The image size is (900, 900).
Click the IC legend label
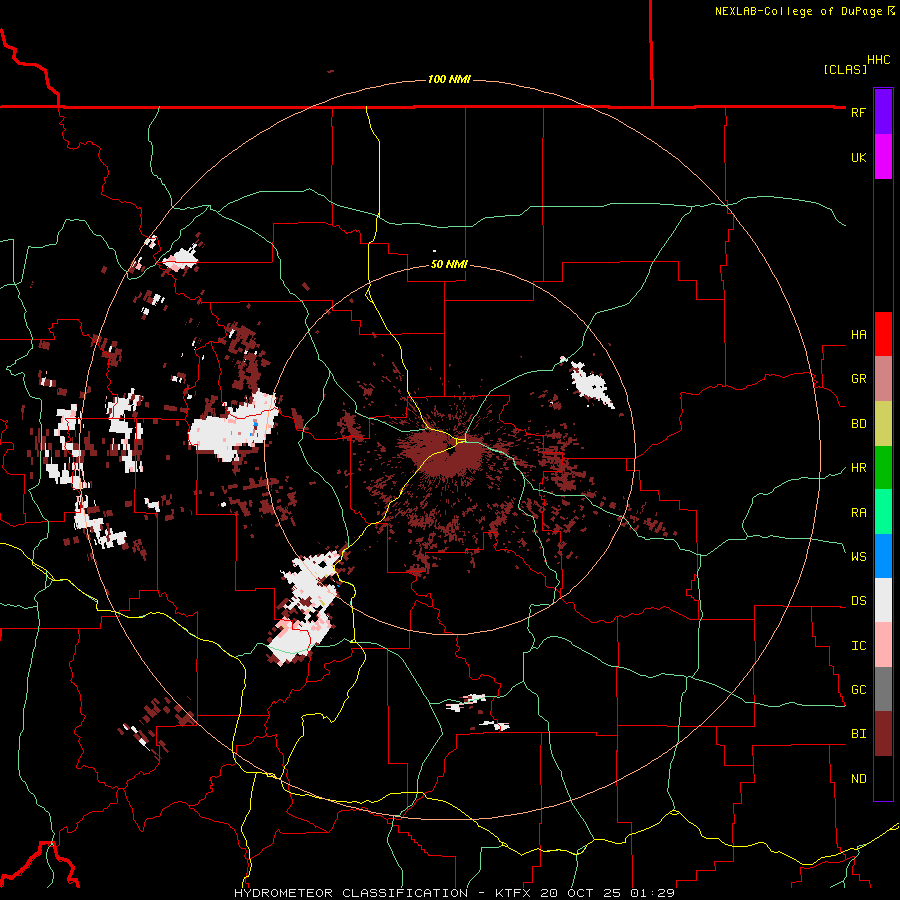858,646
